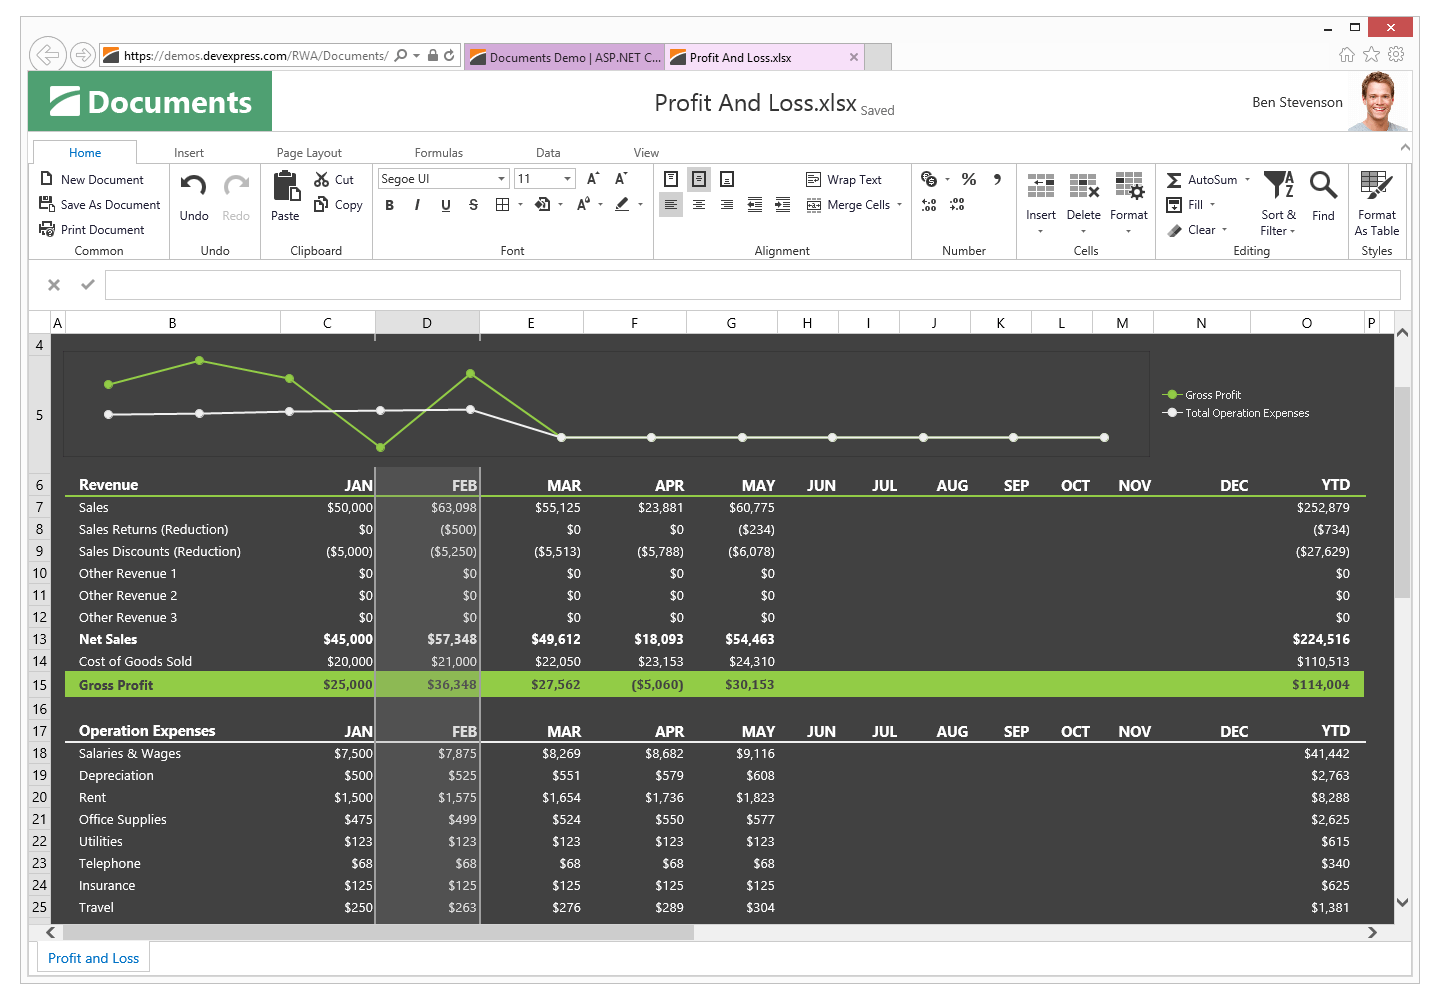Open the Find tool (magnifying glass)
Image resolution: width=1440 pixels, height=1000 pixels.
[x=1323, y=186]
